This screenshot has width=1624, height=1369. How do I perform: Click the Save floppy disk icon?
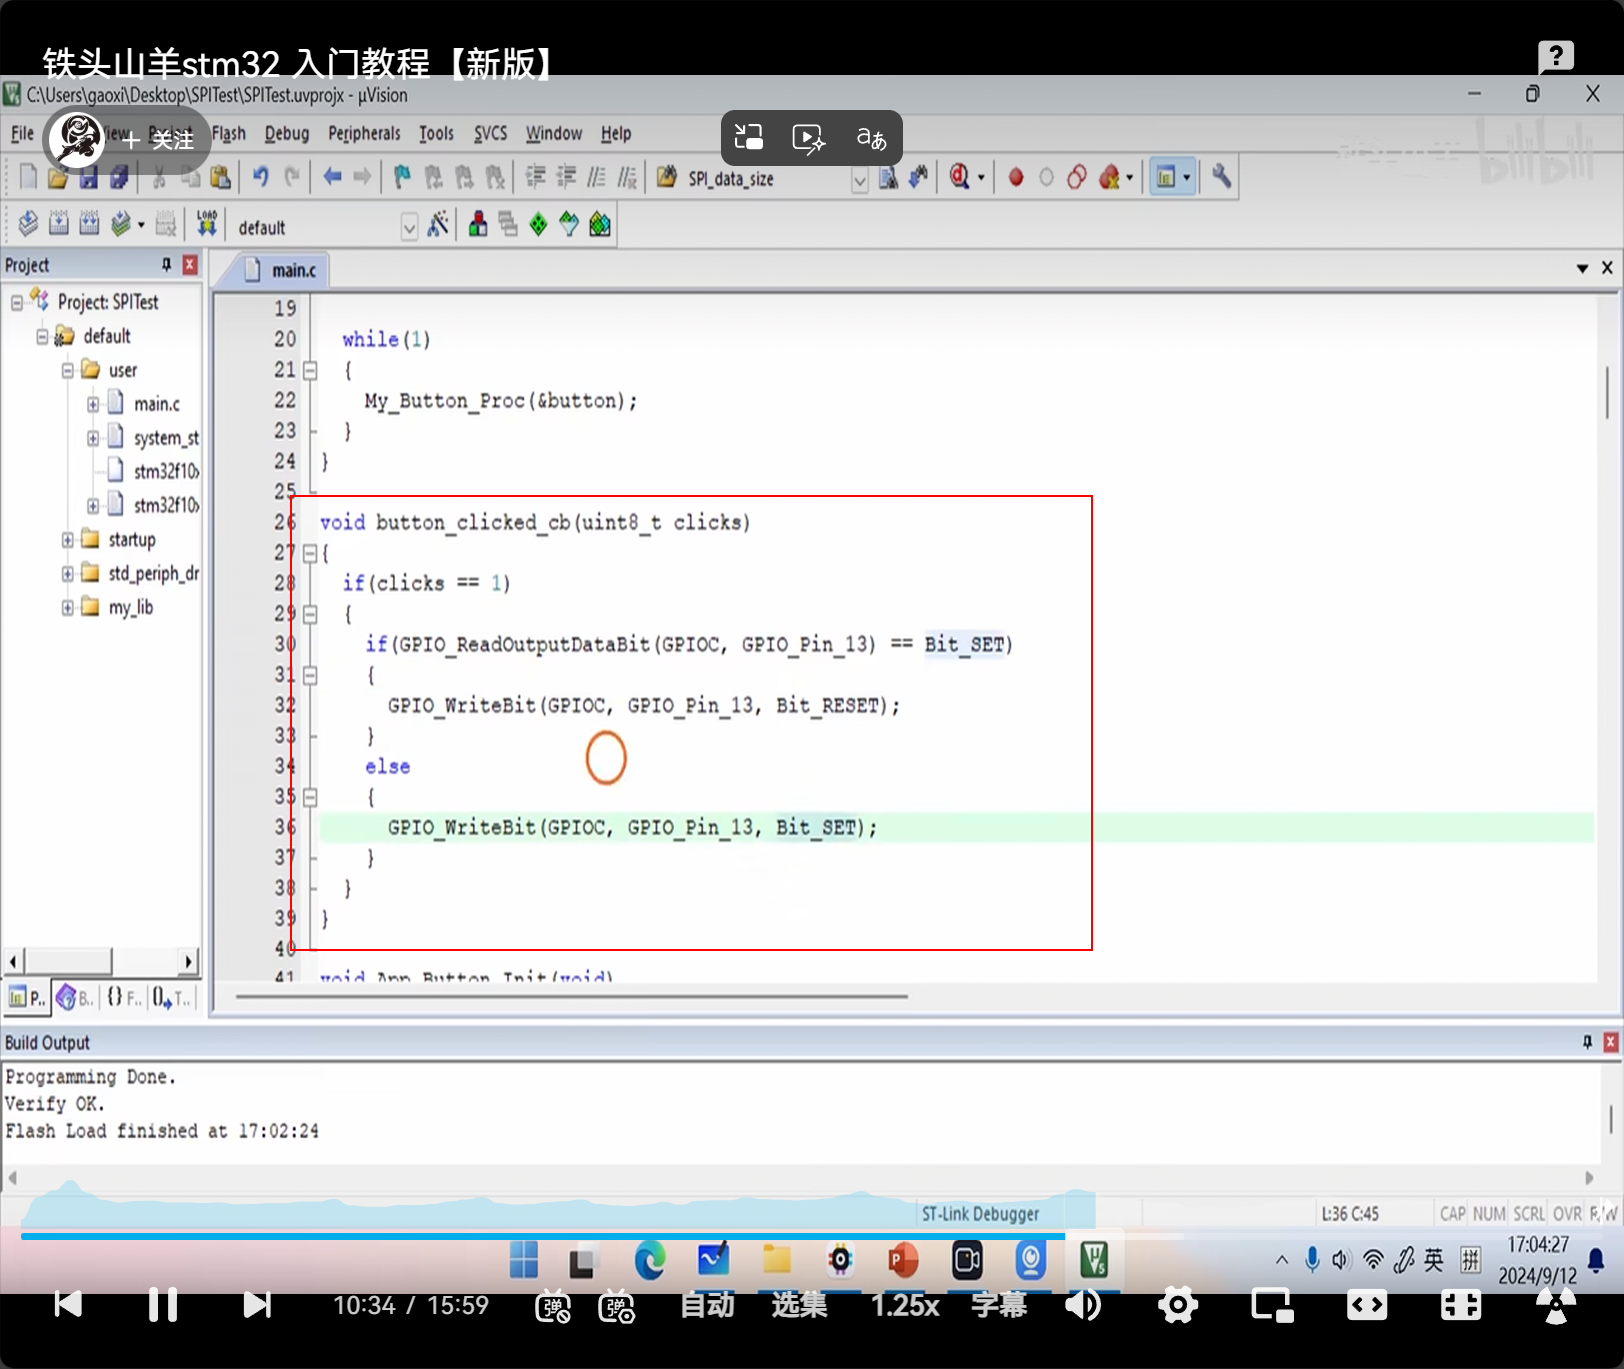click(89, 178)
